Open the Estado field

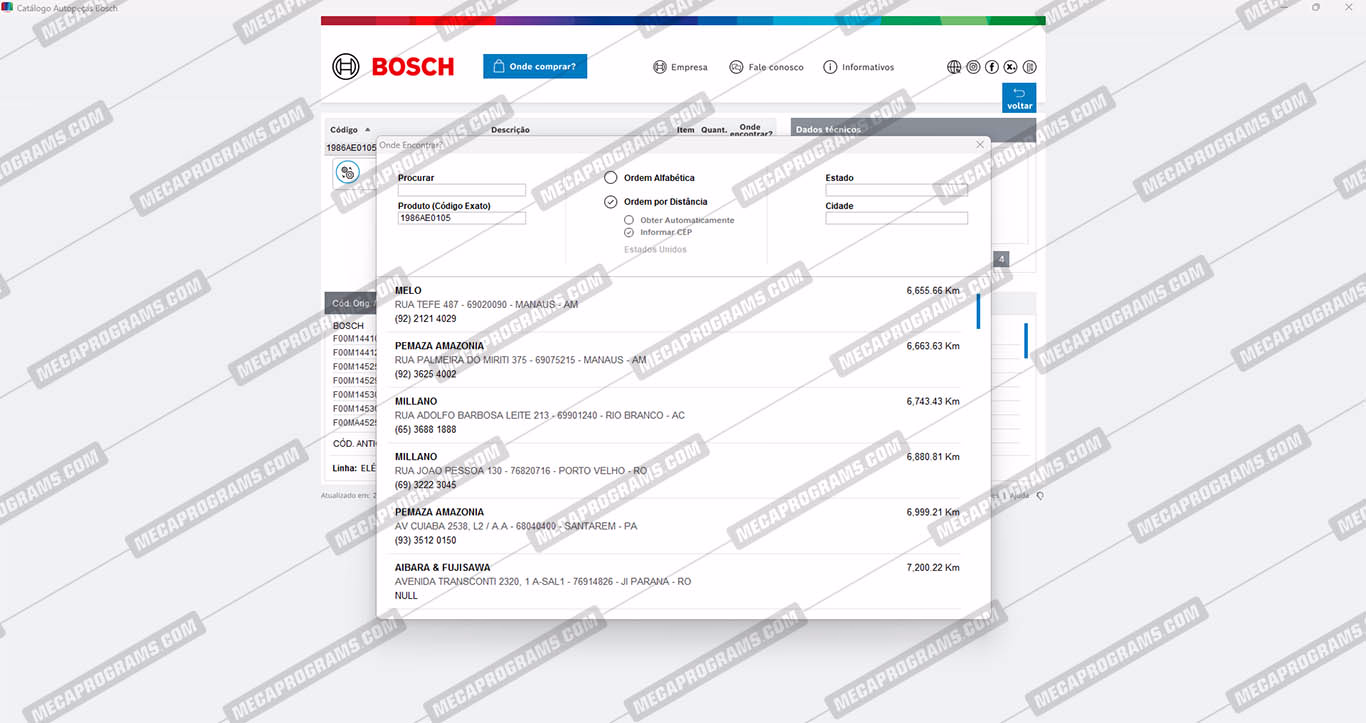[x=896, y=190]
